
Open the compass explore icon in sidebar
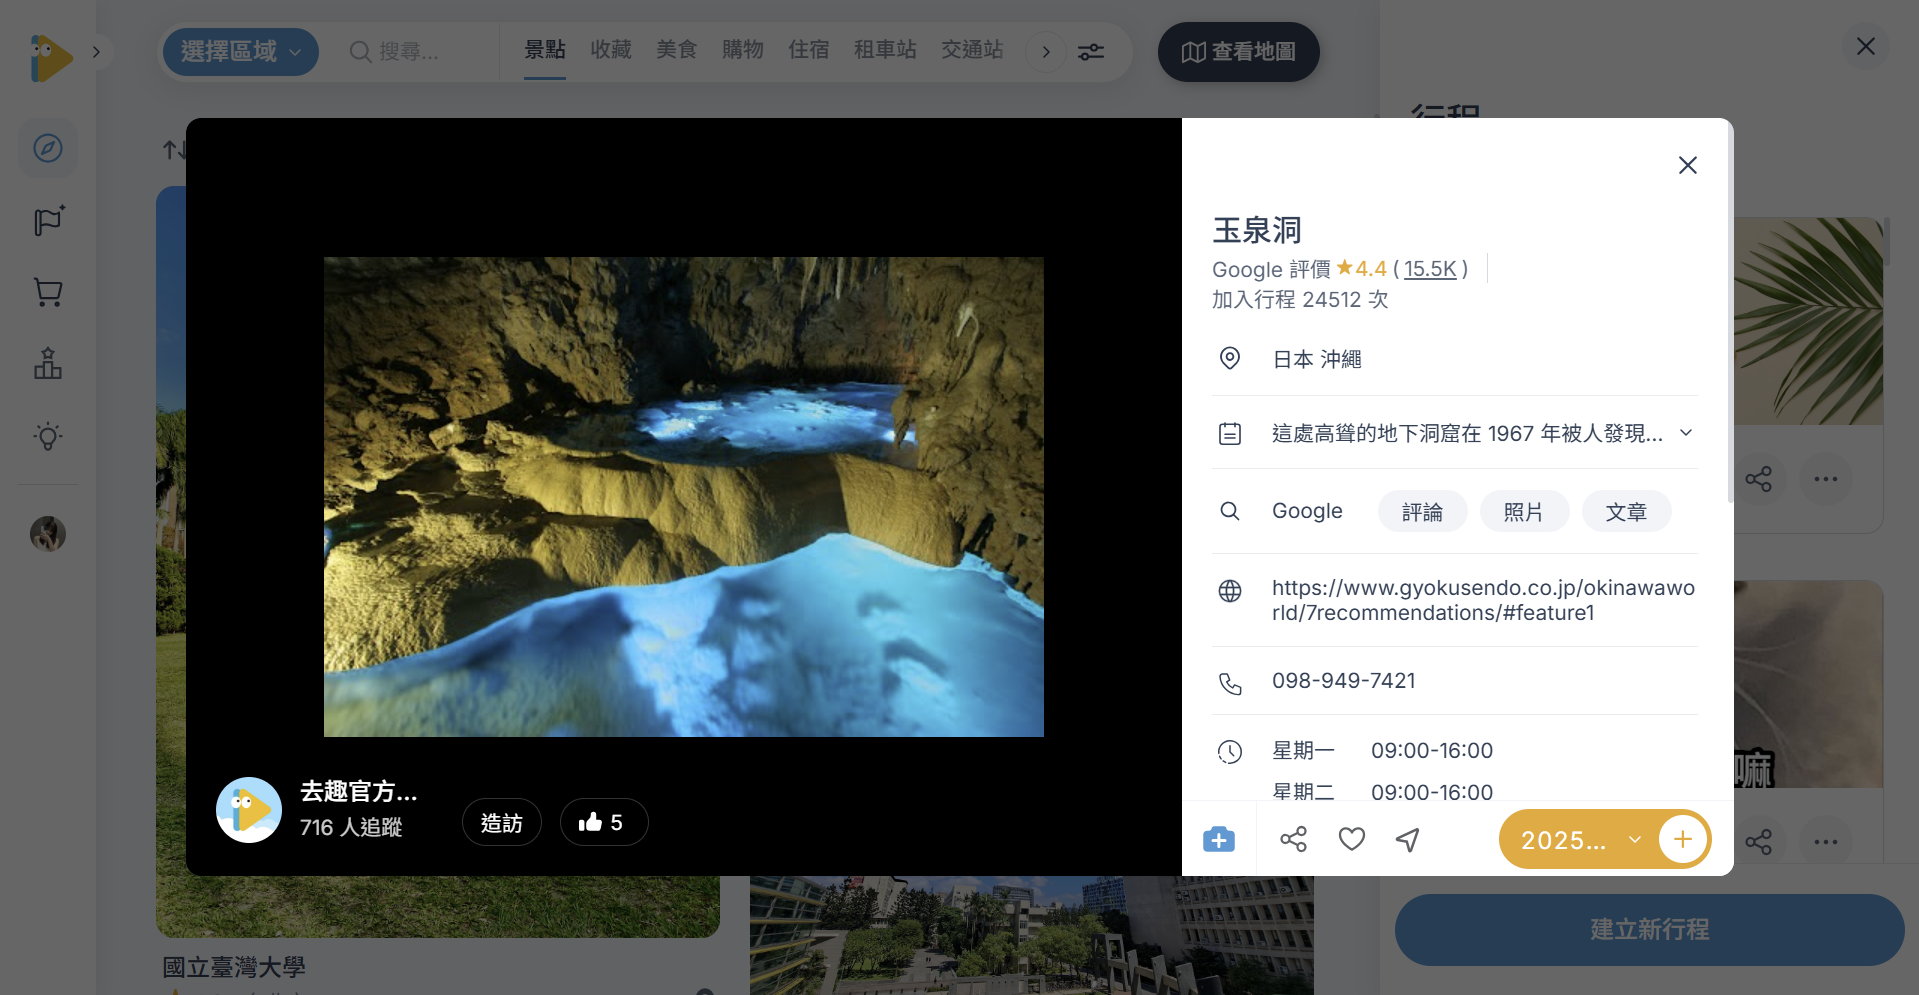click(x=48, y=148)
